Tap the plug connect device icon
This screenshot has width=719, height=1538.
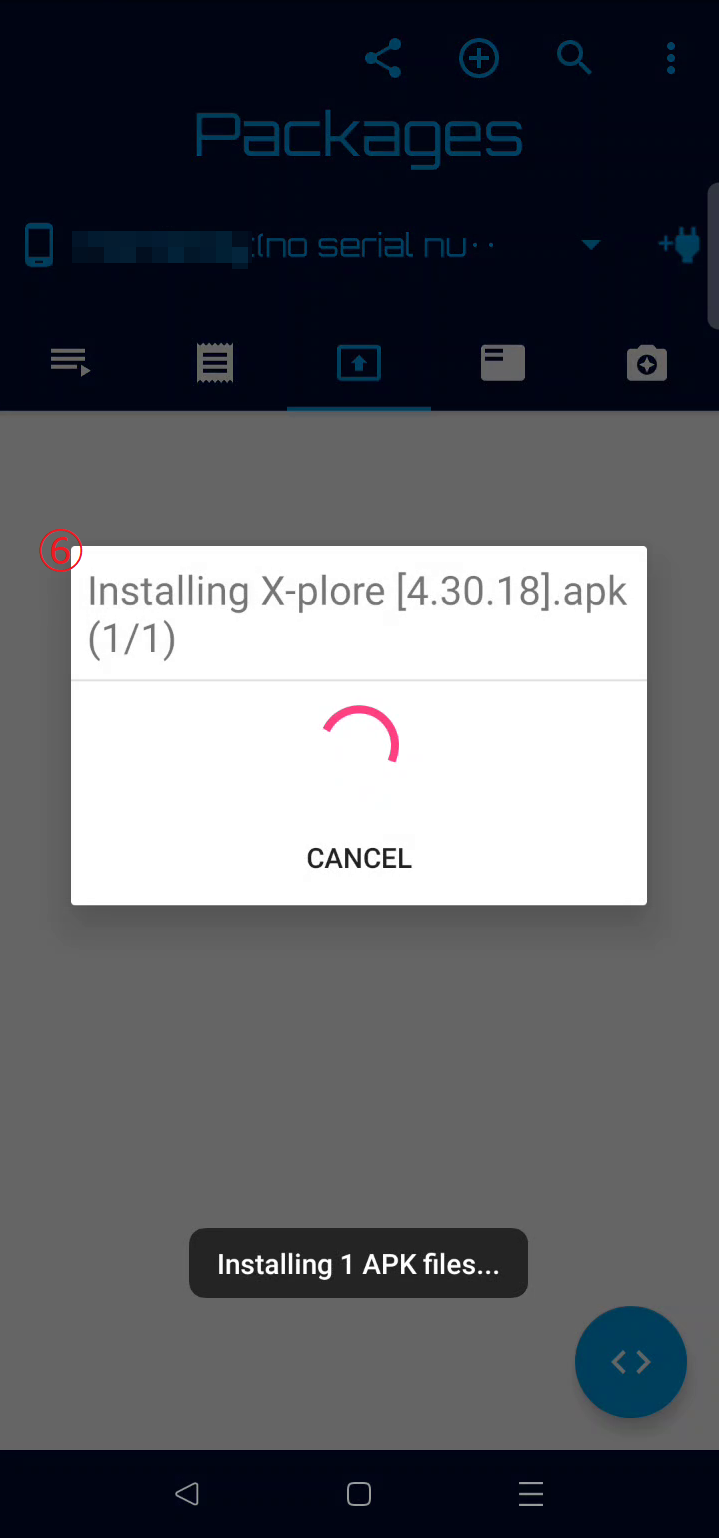click(x=679, y=244)
